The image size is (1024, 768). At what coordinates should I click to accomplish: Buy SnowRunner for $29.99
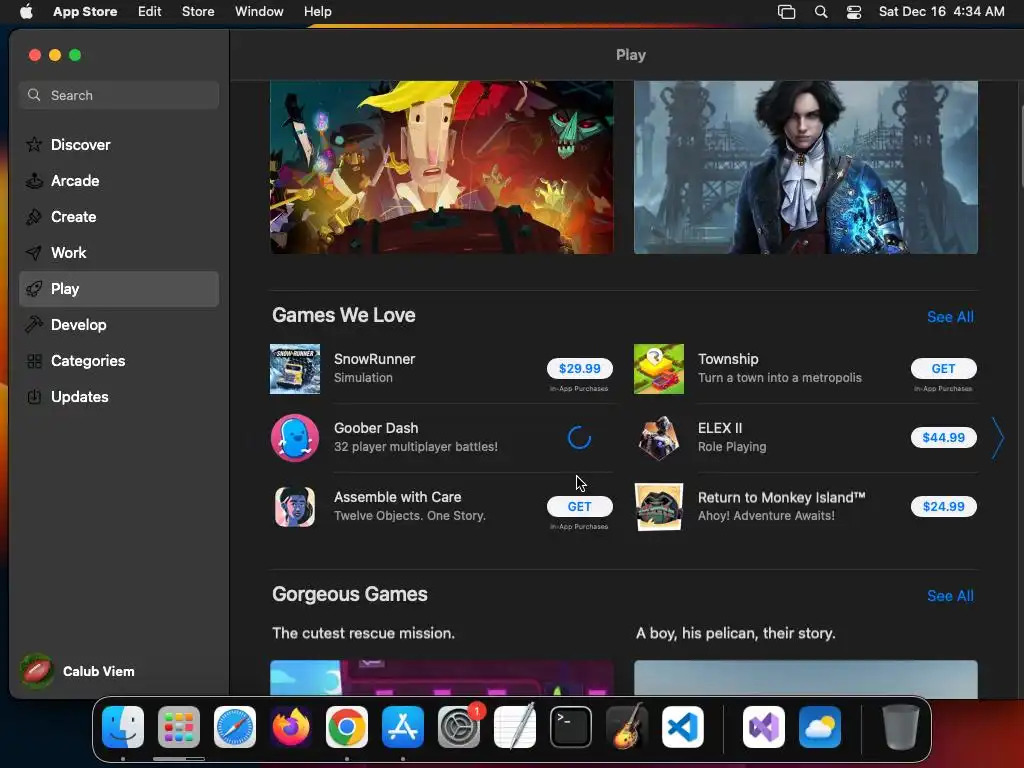coord(579,368)
